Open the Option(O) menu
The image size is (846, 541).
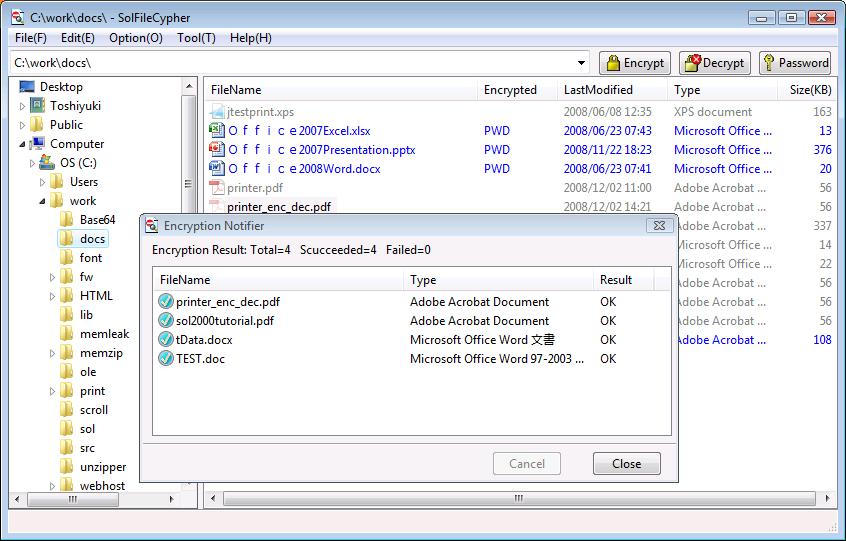coord(135,38)
